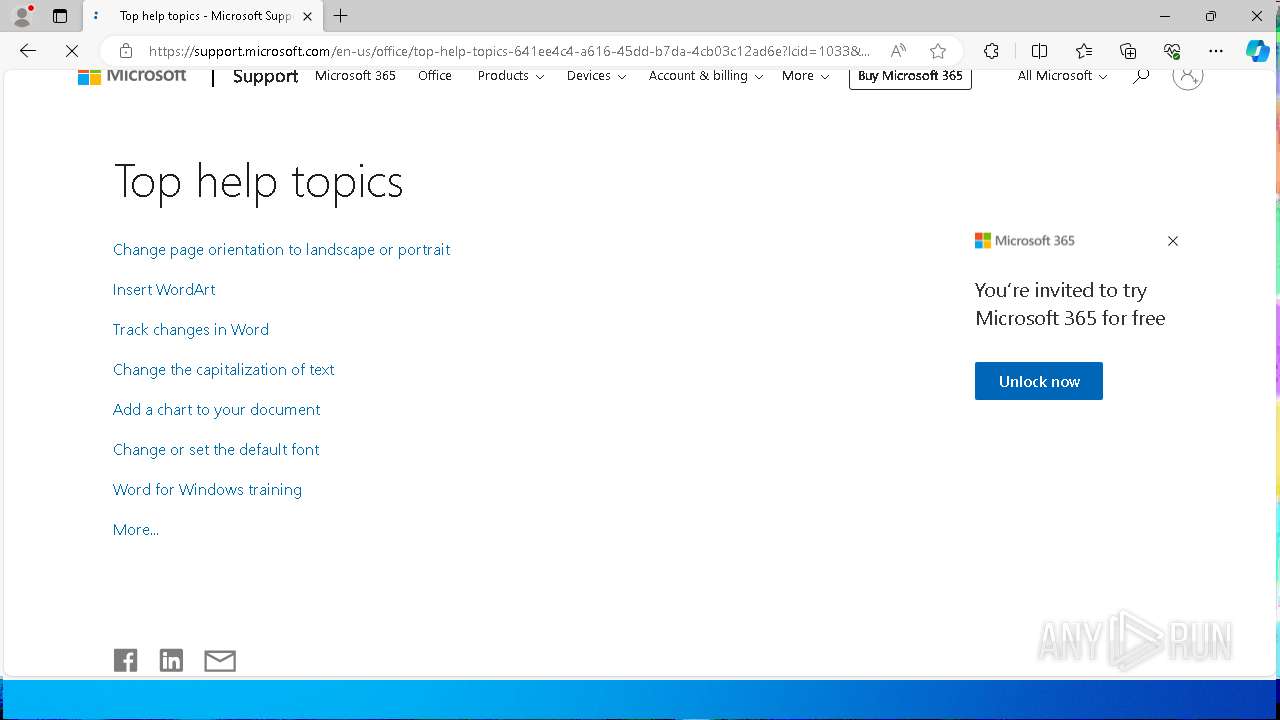Click the Microsoft 365 logo in promo
Image resolution: width=1280 pixels, height=720 pixels.
point(1025,241)
